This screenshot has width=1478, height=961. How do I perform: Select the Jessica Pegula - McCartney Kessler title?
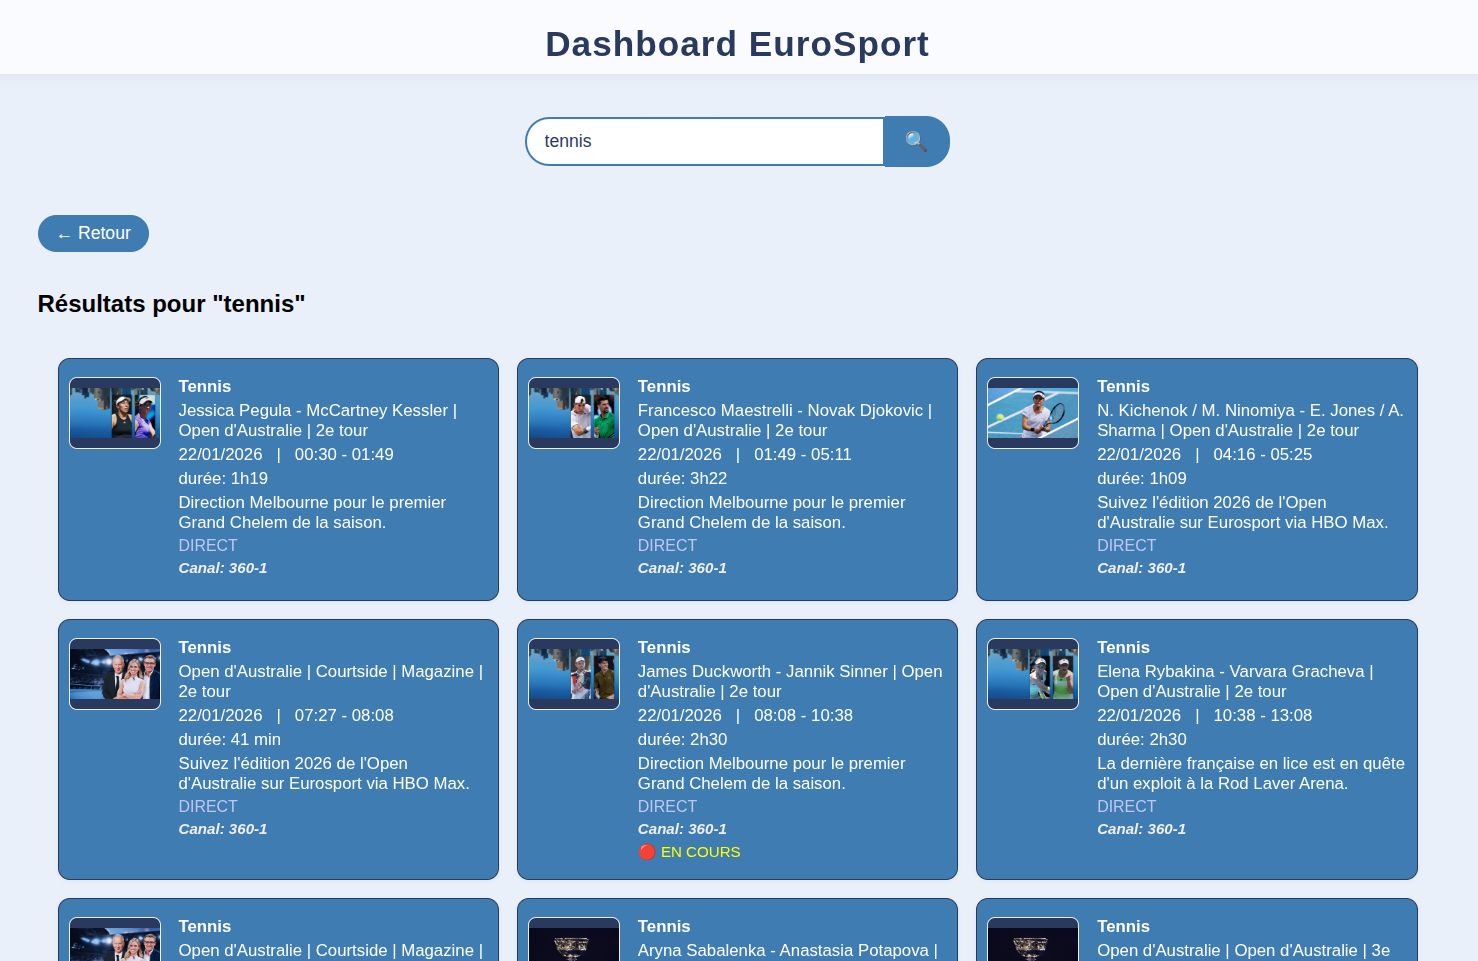click(x=317, y=420)
